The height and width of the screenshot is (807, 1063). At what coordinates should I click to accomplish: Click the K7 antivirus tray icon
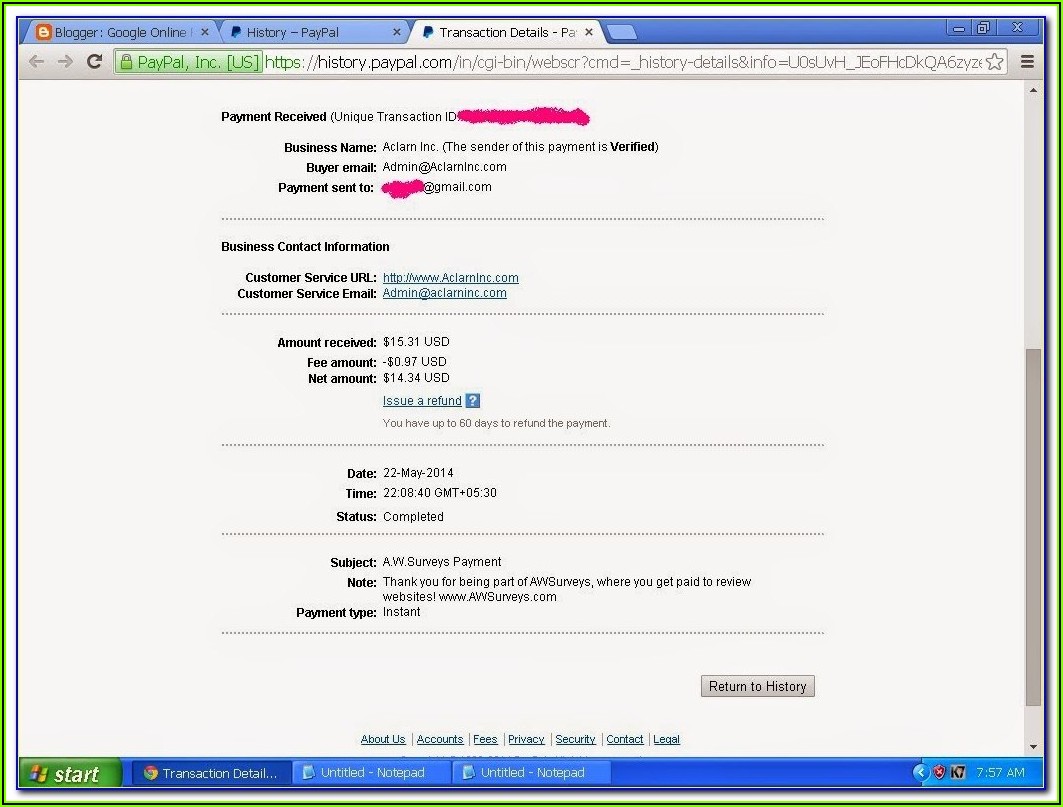point(958,773)
